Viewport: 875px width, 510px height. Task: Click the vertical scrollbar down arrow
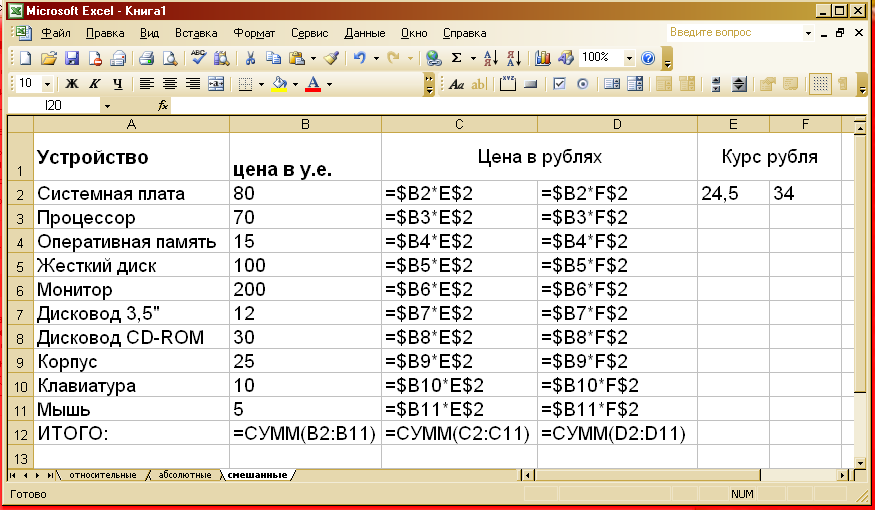860,463
